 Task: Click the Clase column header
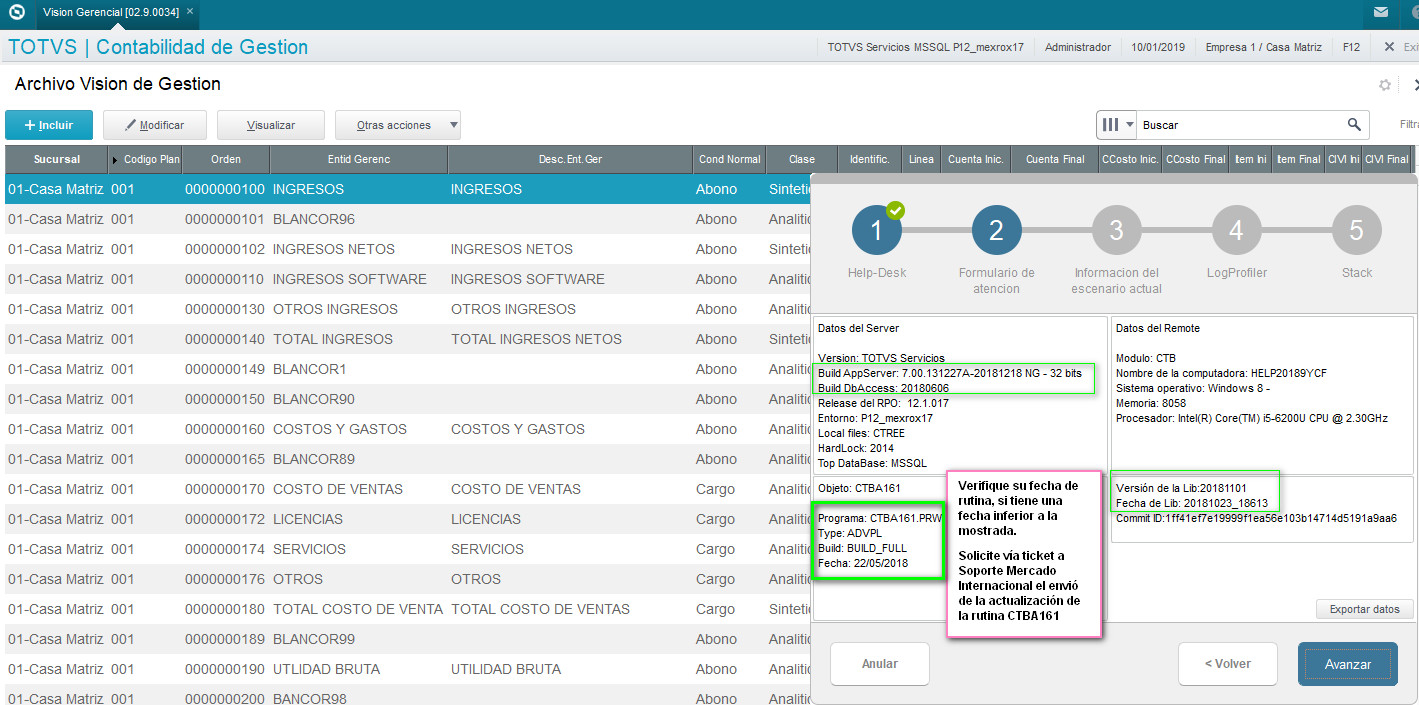[802, 160]
